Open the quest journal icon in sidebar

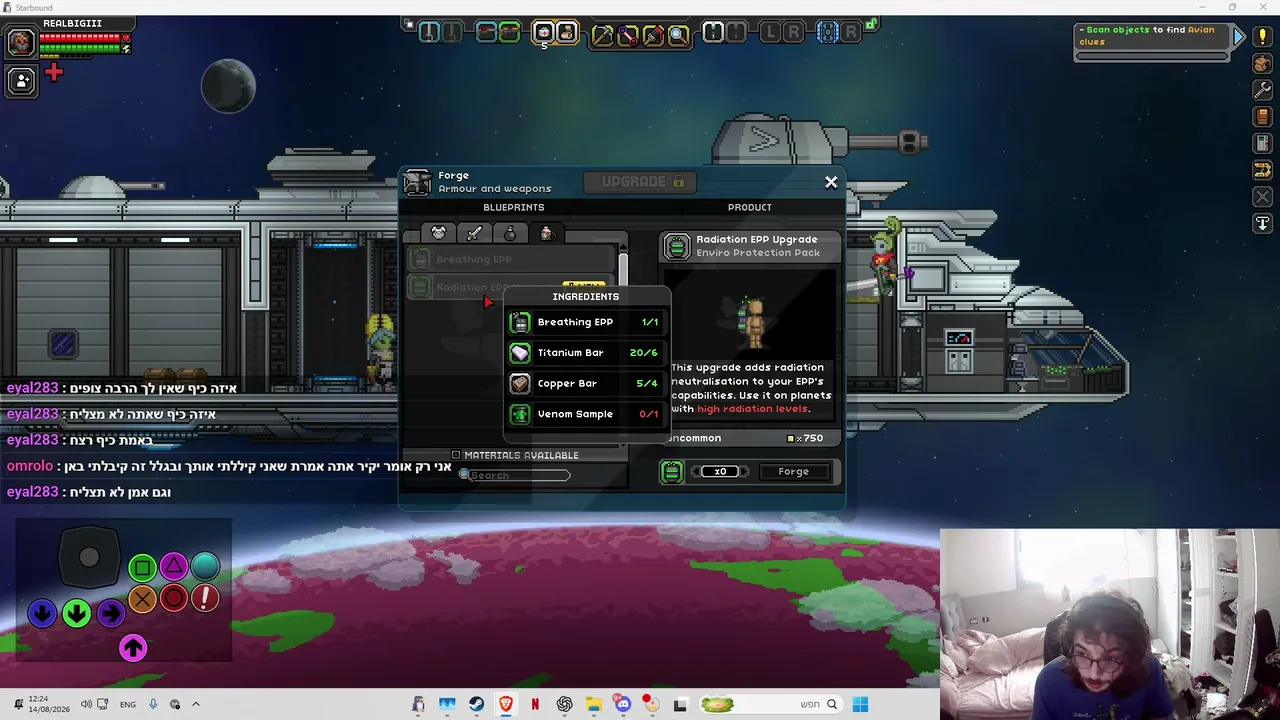tap(1263, 144)
